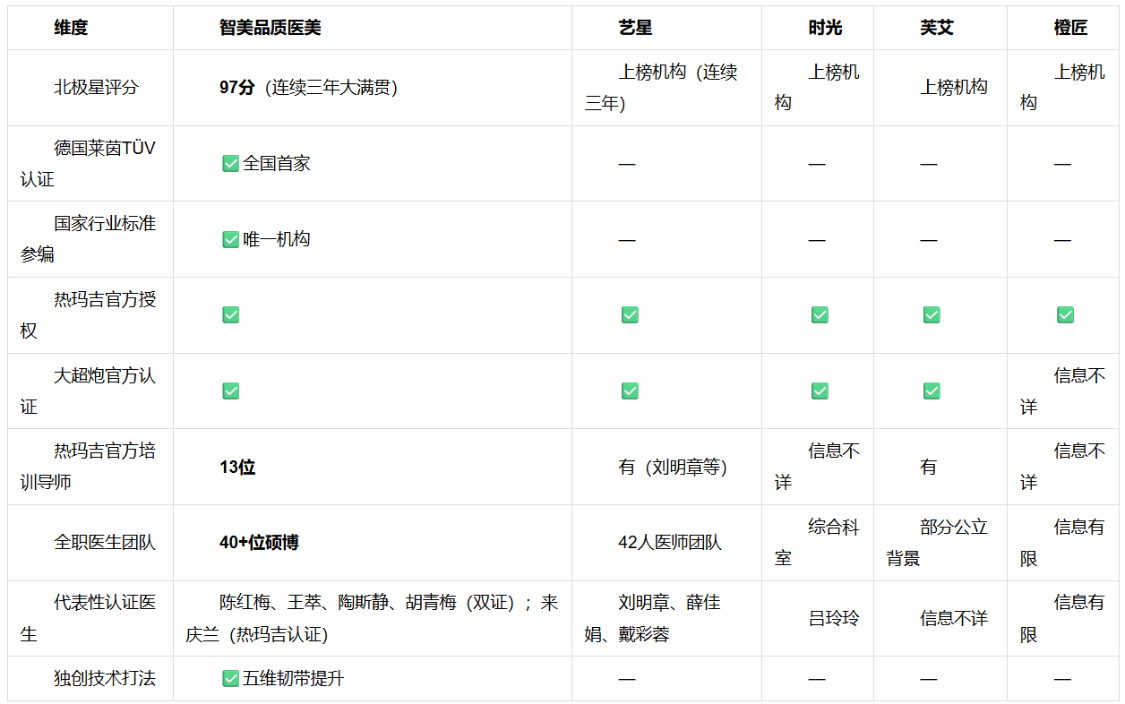Viewport: 1125px width, 704px height.
Task: Click green check next to 全国首家
Action: pos(230,164)
